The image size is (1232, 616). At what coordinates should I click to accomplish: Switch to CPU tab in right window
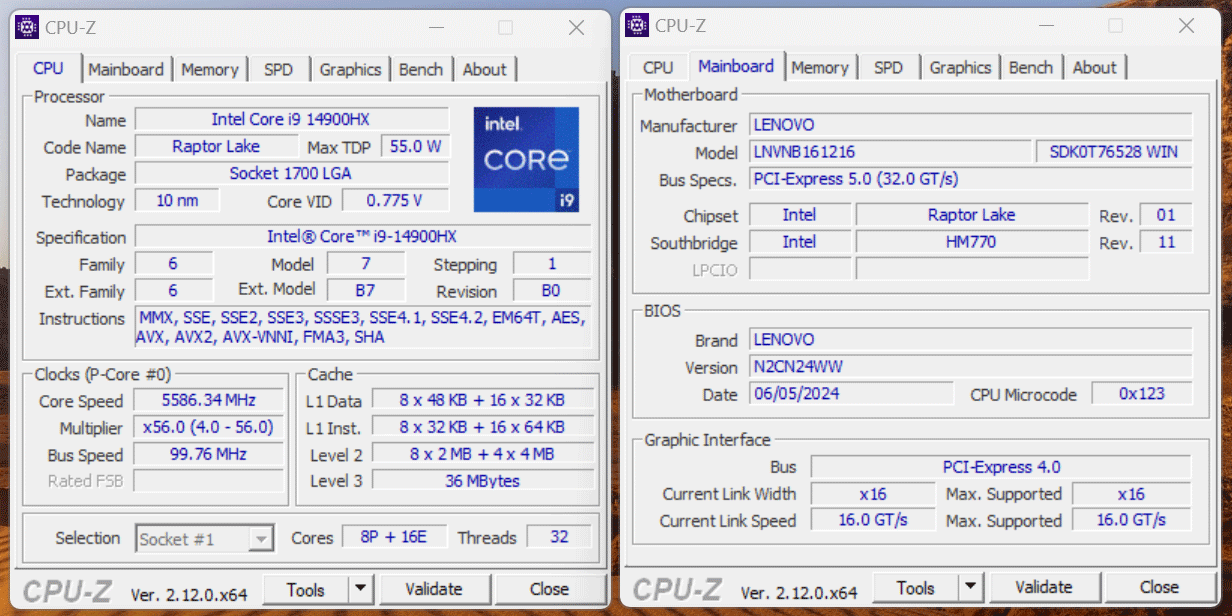coord(658,67)
